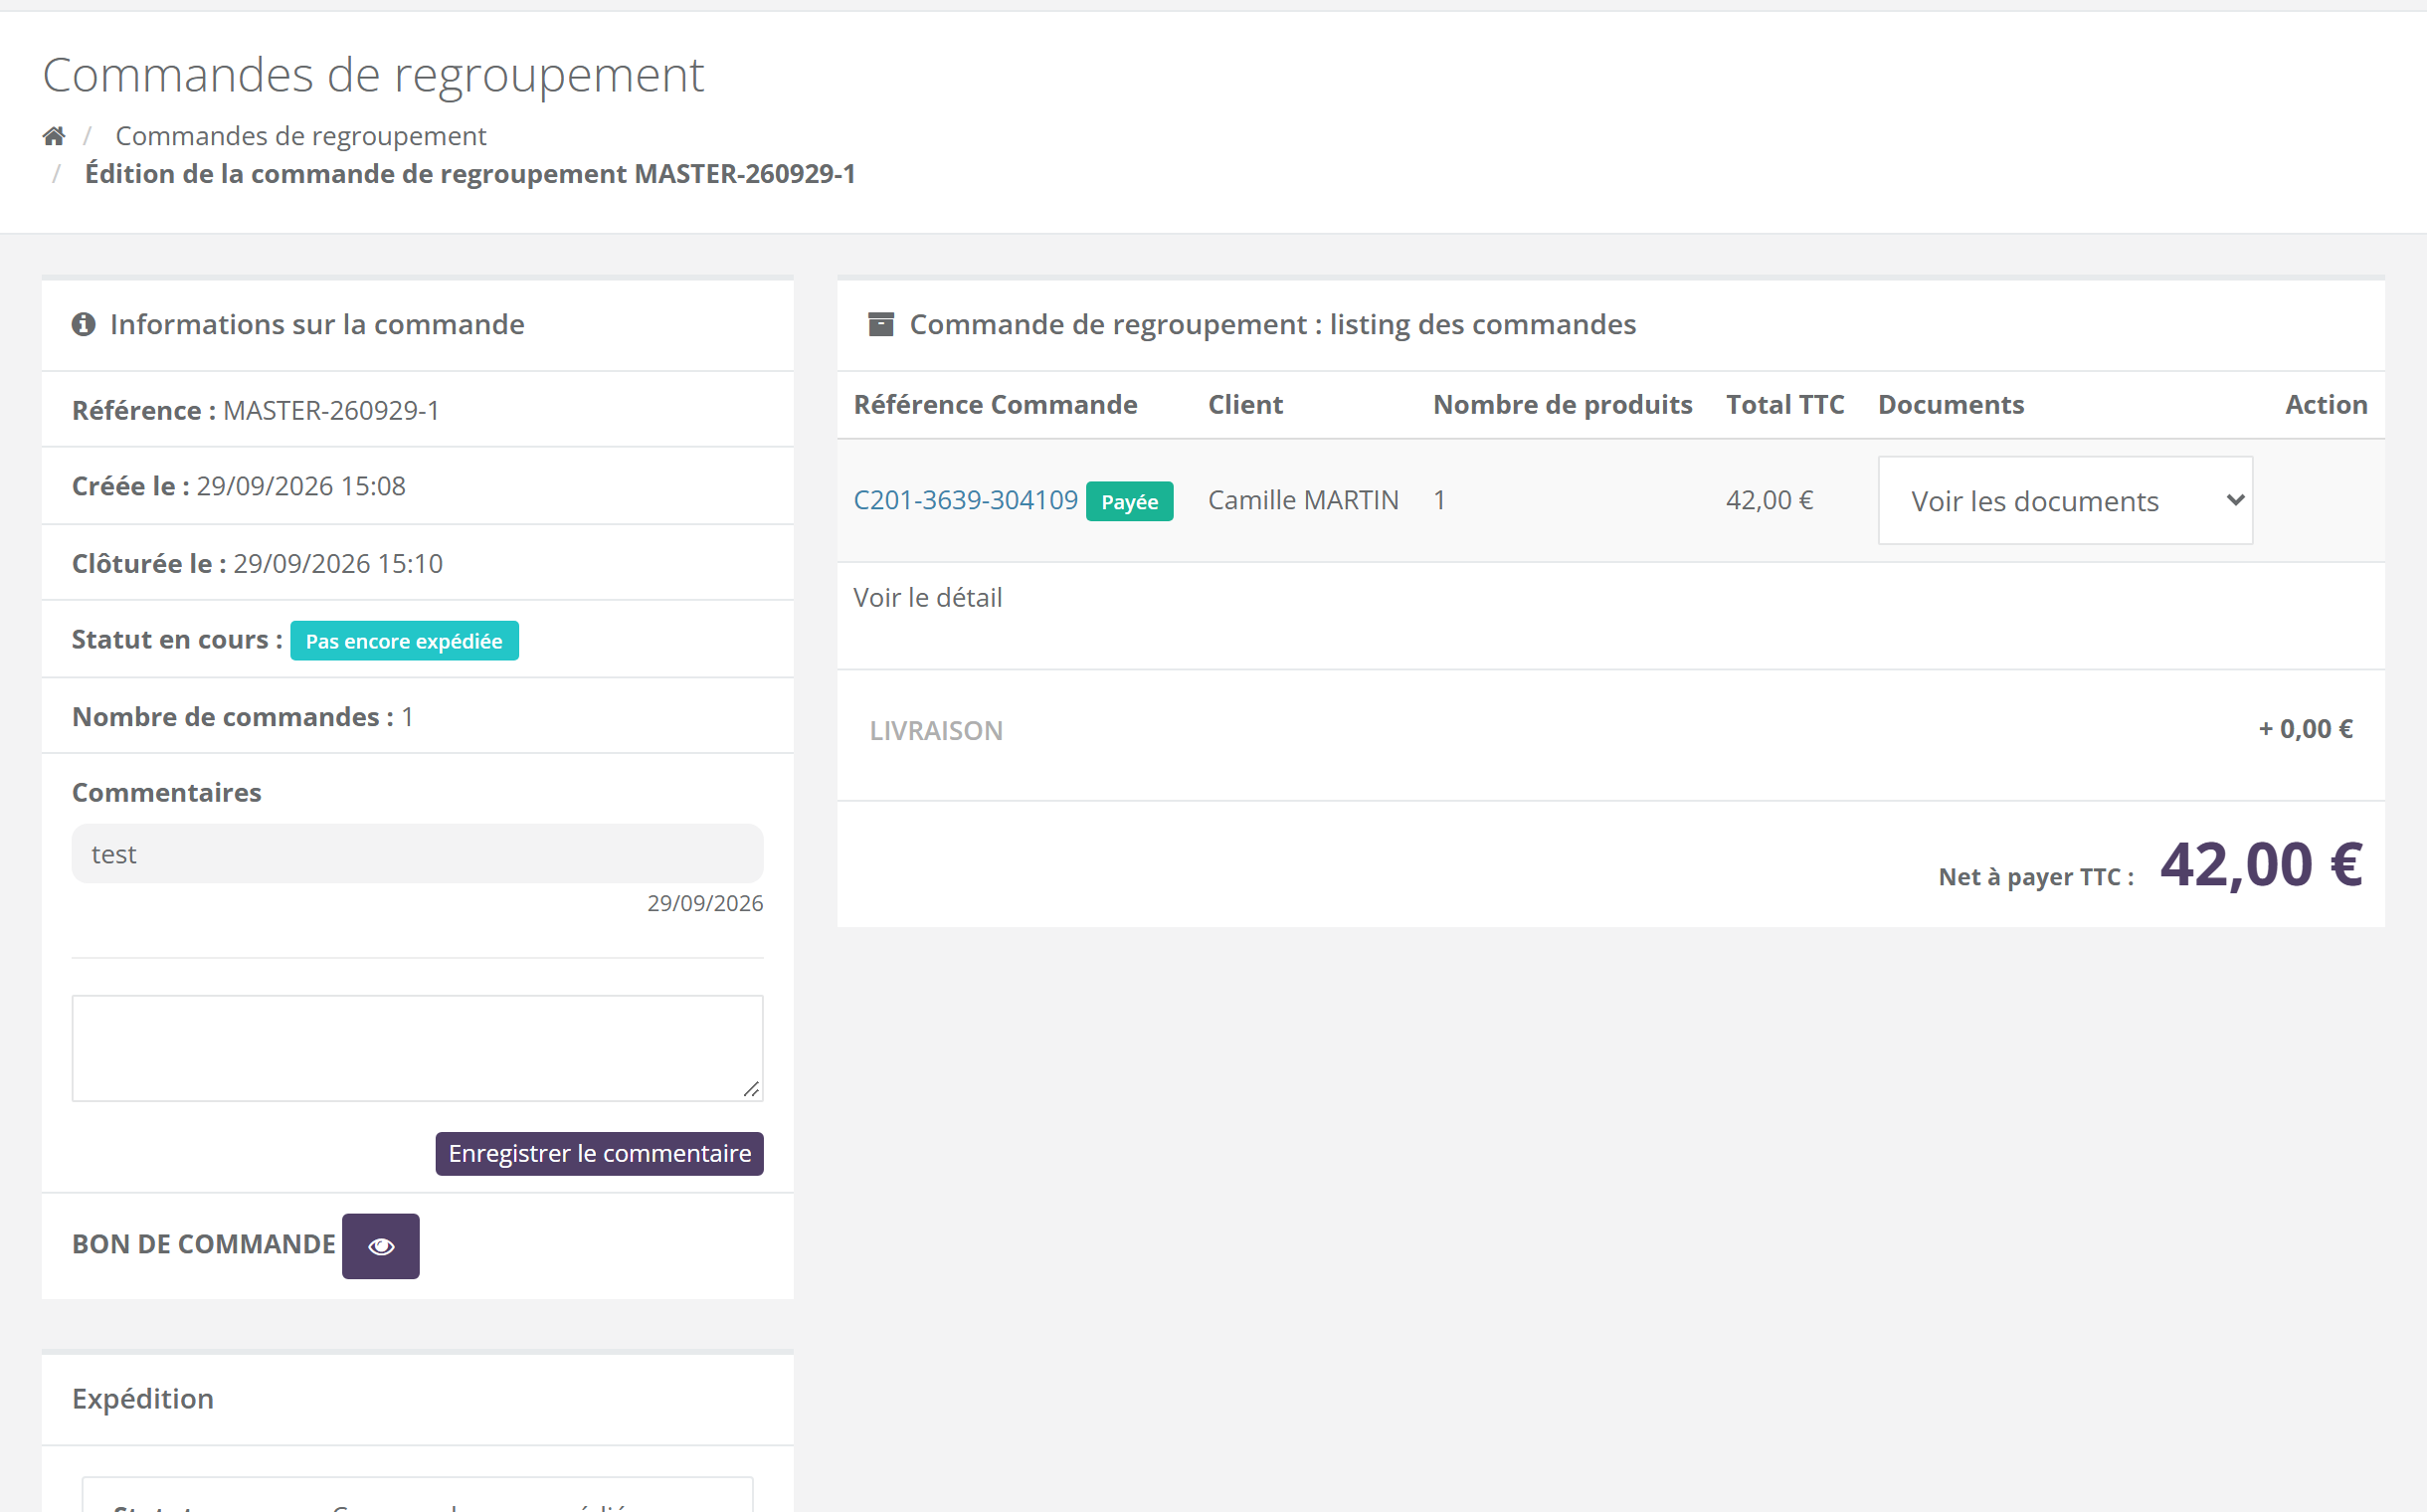Image resolution: width=2427 pixels, height=1512 pixels.
Task: Click the 42,00 € total in the order row
Action: tap(1769, 500)
